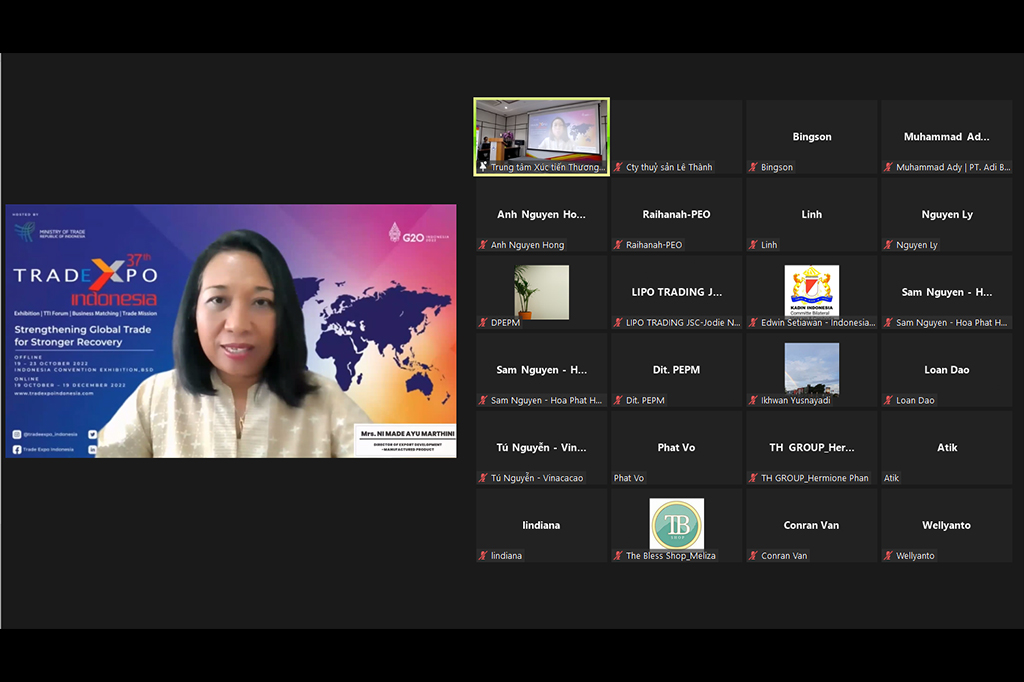Click muted mic icon next to Tú Nguyễn - Vinacacao

483,478
